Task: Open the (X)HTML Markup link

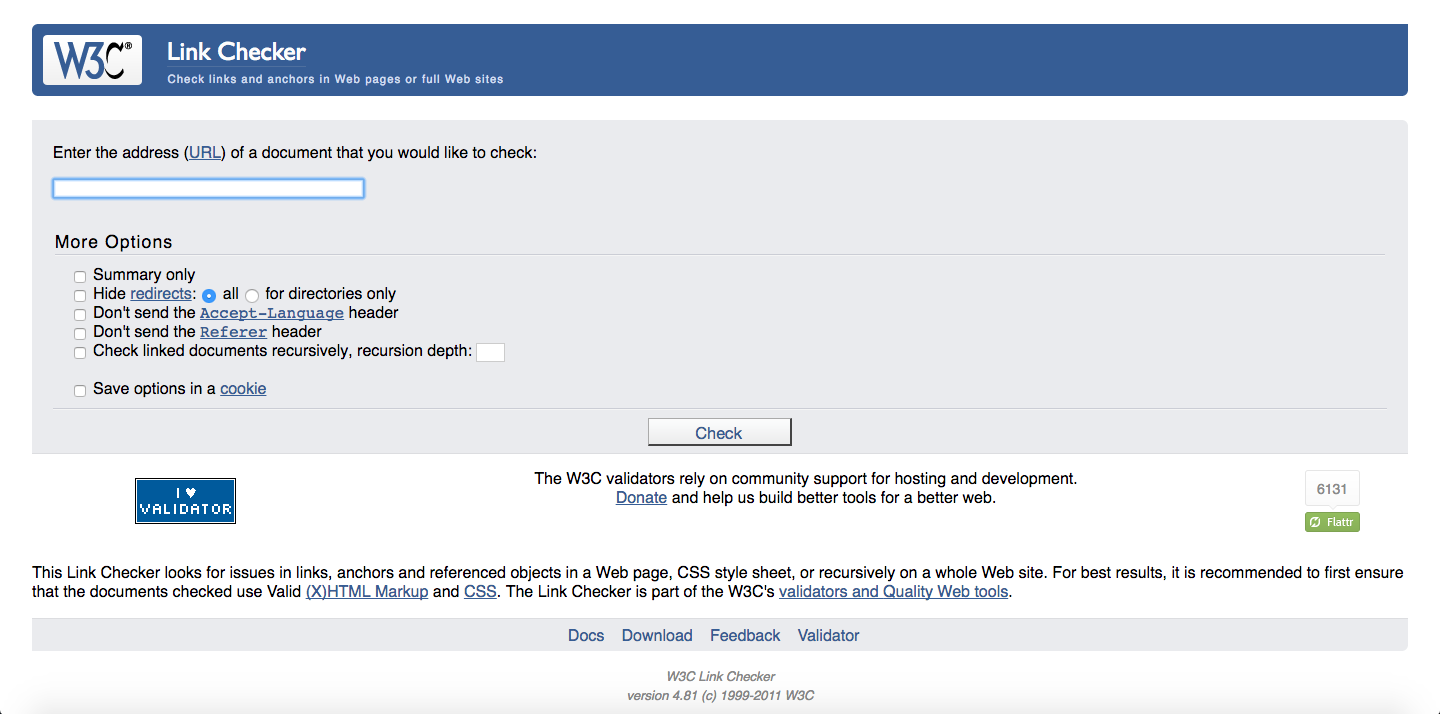Action: [x=367, y=592]
